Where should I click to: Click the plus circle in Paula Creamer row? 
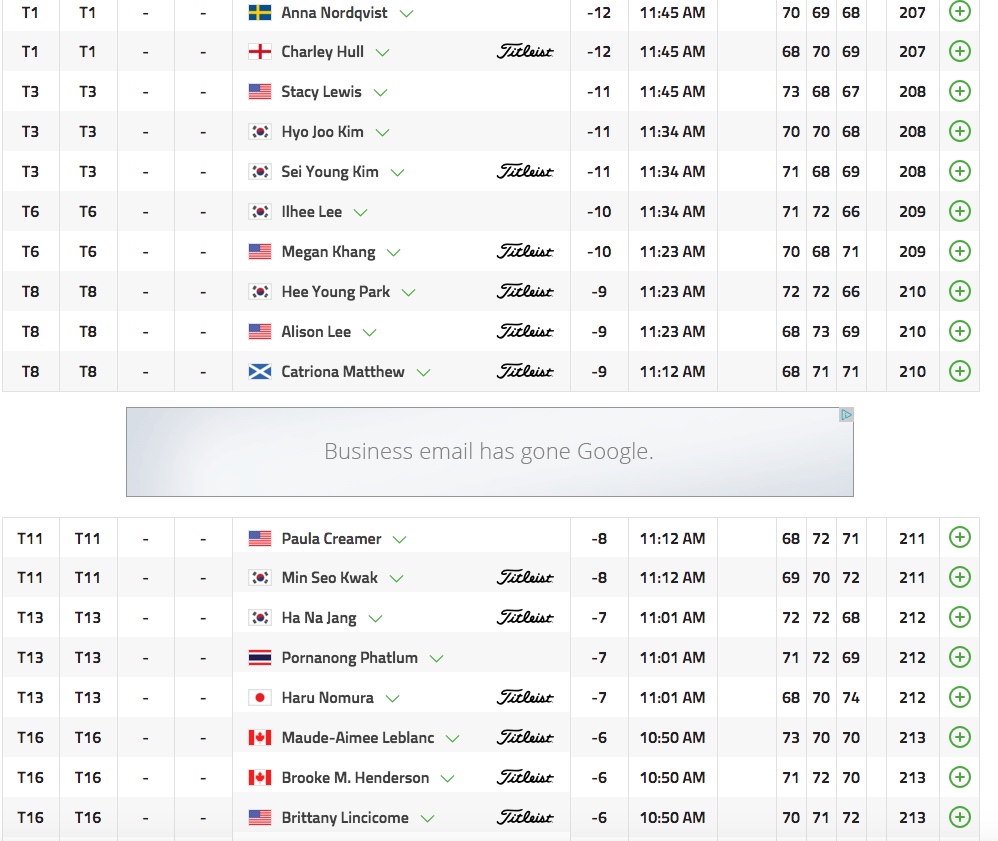(x=959, y=538)
